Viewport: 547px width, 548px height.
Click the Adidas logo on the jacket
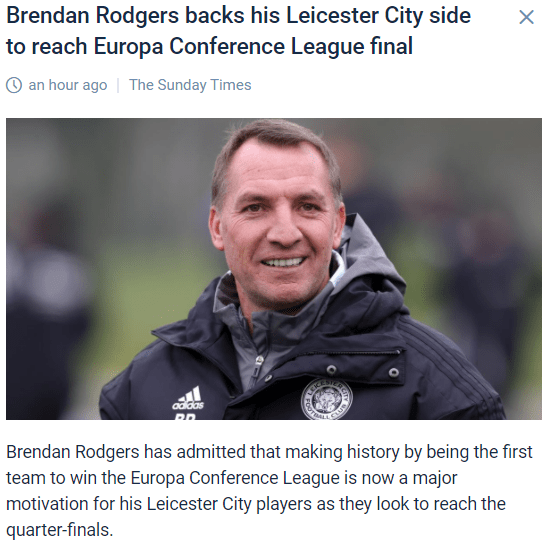coord(188,398)
